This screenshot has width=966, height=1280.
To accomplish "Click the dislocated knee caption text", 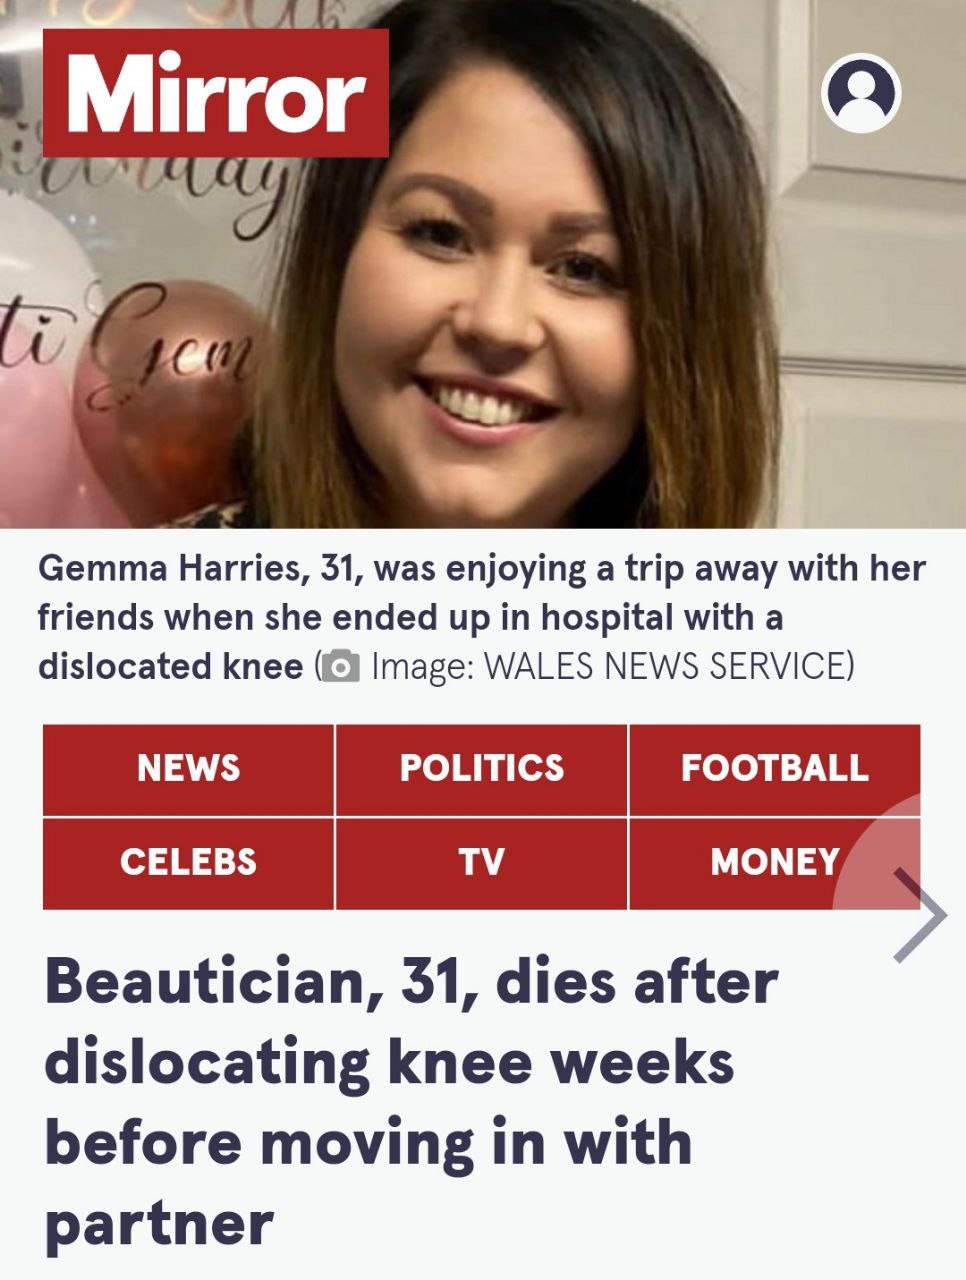I will coord(170,666).
